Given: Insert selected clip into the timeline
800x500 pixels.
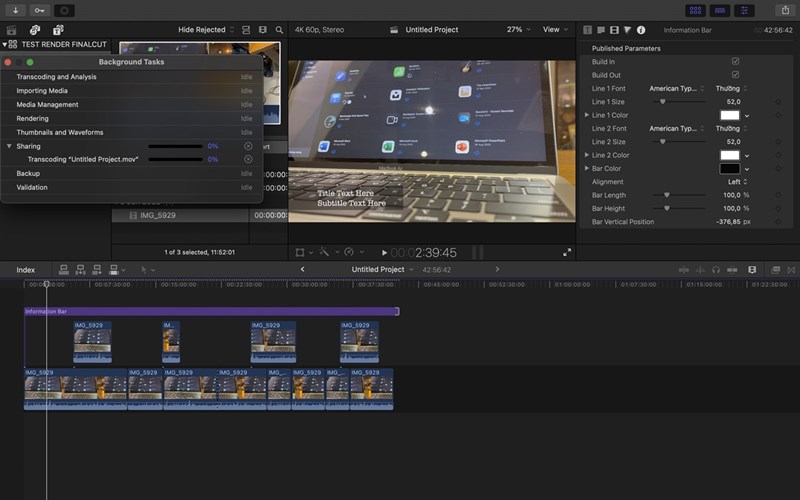Looking at the screenshot, I should (x=80, y=270).
